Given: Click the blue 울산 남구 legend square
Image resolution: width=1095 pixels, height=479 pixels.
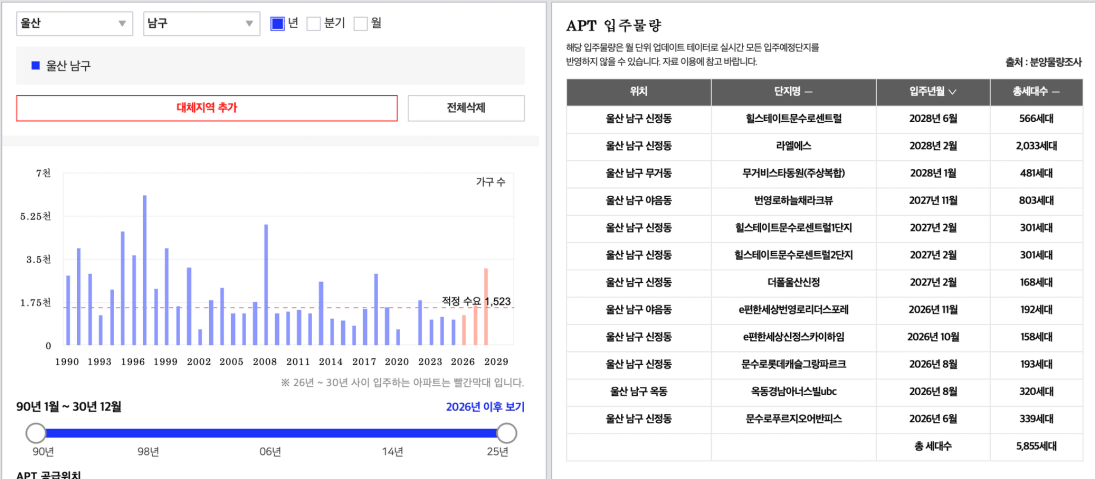Looking at the screenshot, I should tap(36, 66).
